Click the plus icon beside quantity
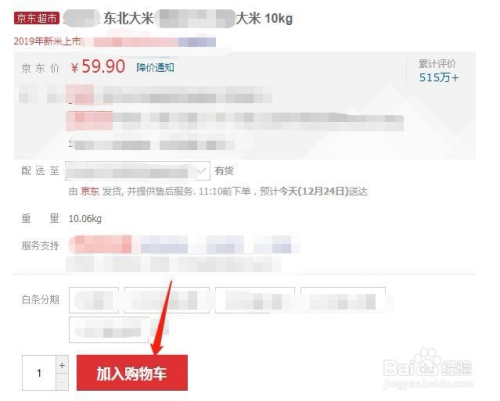The image size is (500, 401). (62, 365)
